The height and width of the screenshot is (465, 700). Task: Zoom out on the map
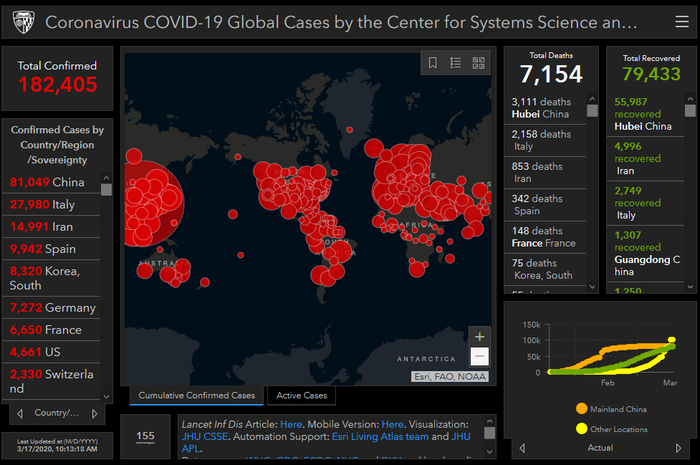[480, 357]
